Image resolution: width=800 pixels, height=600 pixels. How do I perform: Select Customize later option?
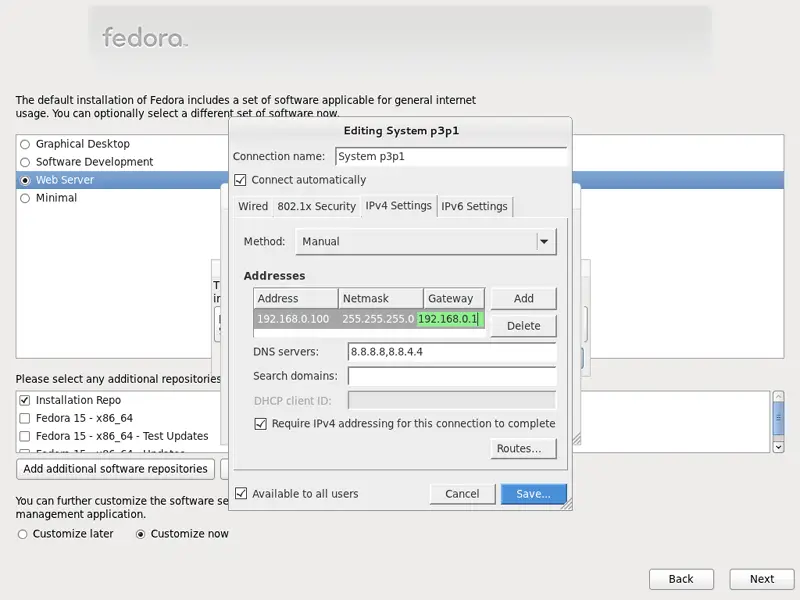click(22, 534)
